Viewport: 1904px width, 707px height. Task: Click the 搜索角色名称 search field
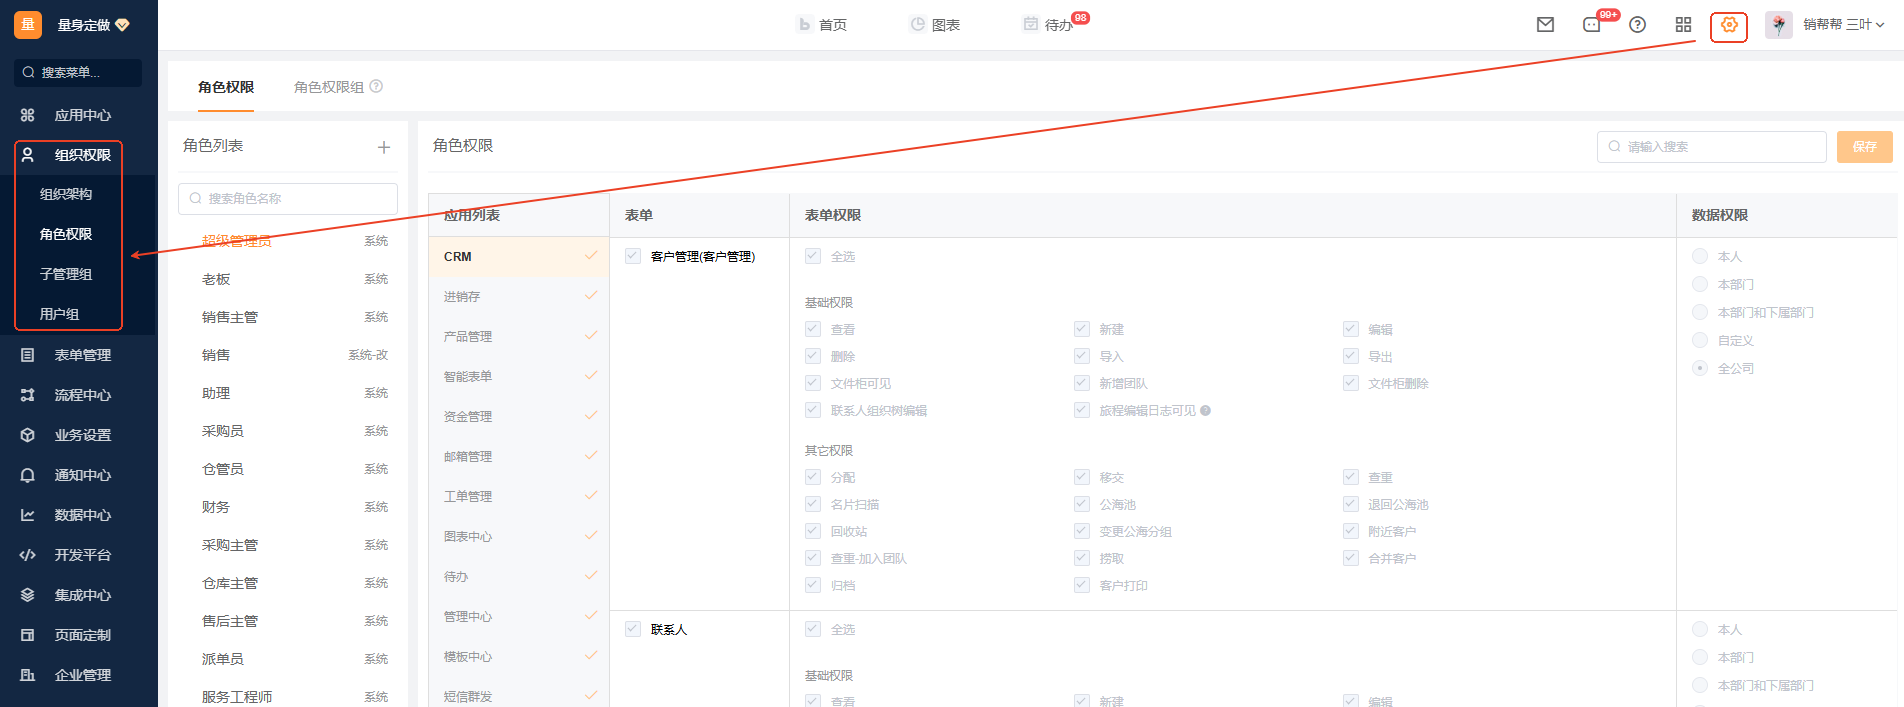(x=288, y=198)
